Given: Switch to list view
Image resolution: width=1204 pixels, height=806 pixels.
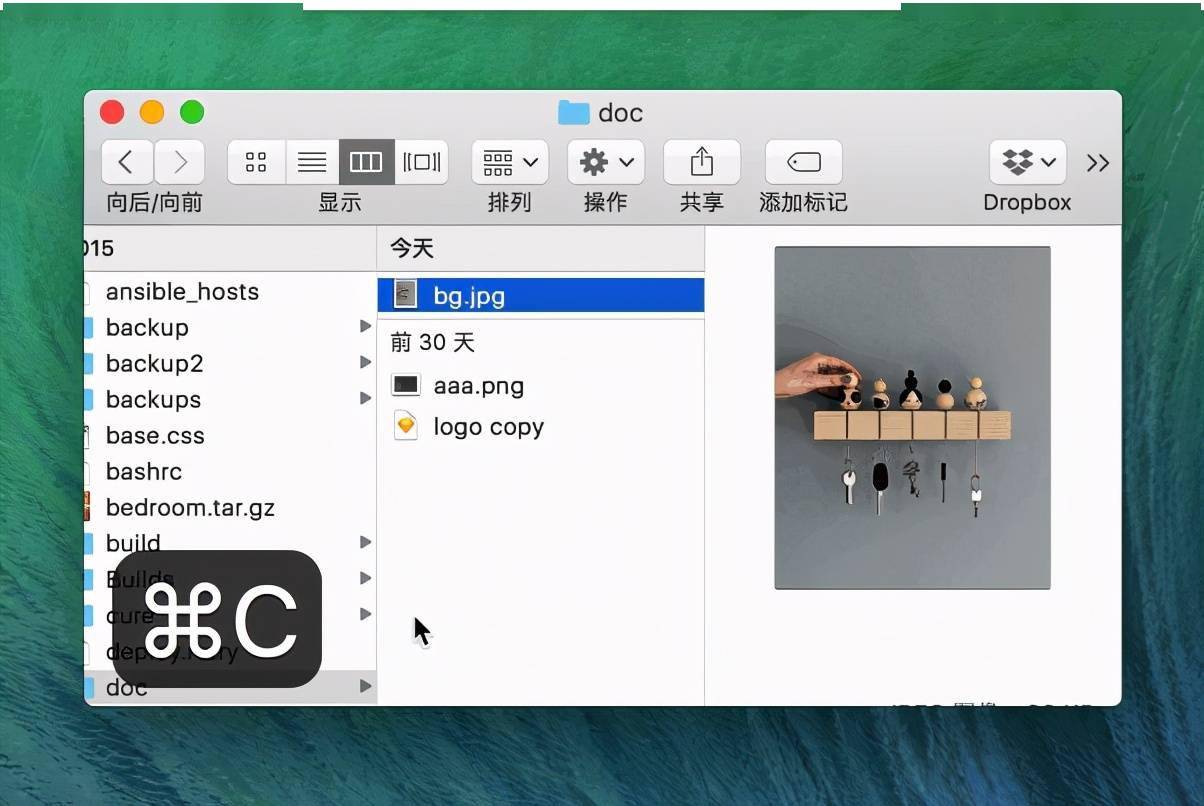Looking at the screenshot, I should point(312,162).
